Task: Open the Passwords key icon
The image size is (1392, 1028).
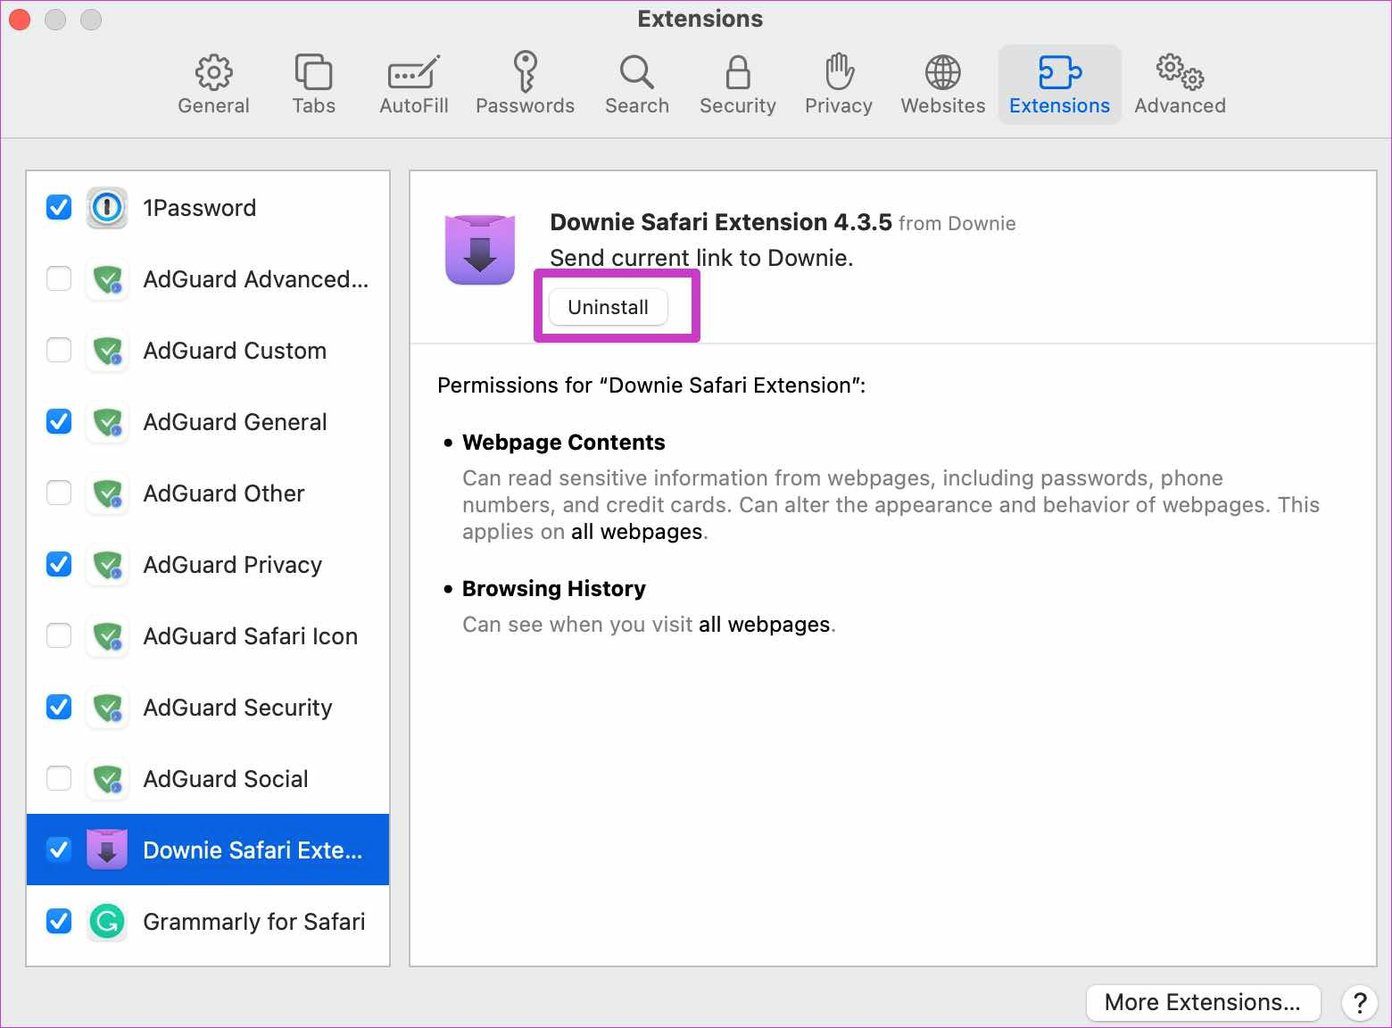Action: click(x=525, y=73)
